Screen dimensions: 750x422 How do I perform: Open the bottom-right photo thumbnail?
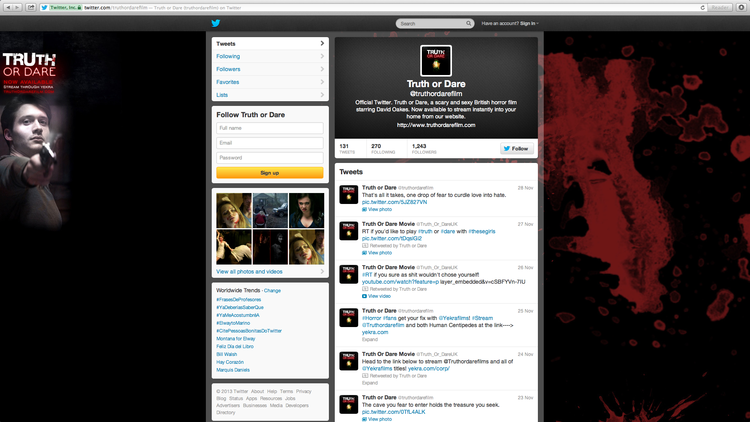pyautogui.click(x=307, y=247)
